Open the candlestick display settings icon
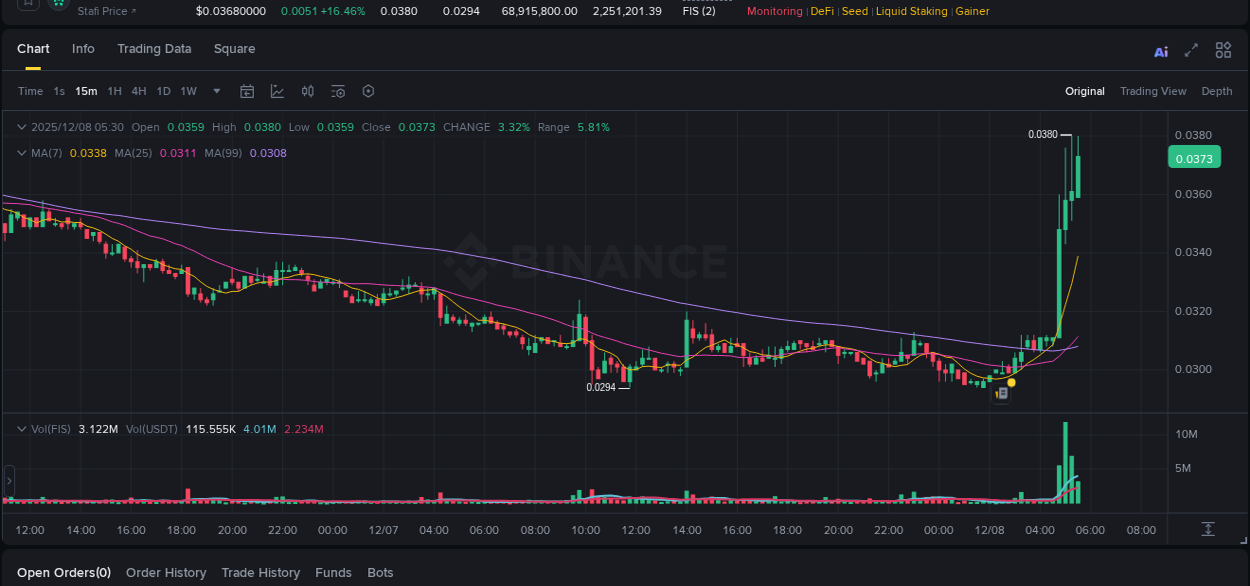Screen dimensions: 1250x586 tap(307, 91)
